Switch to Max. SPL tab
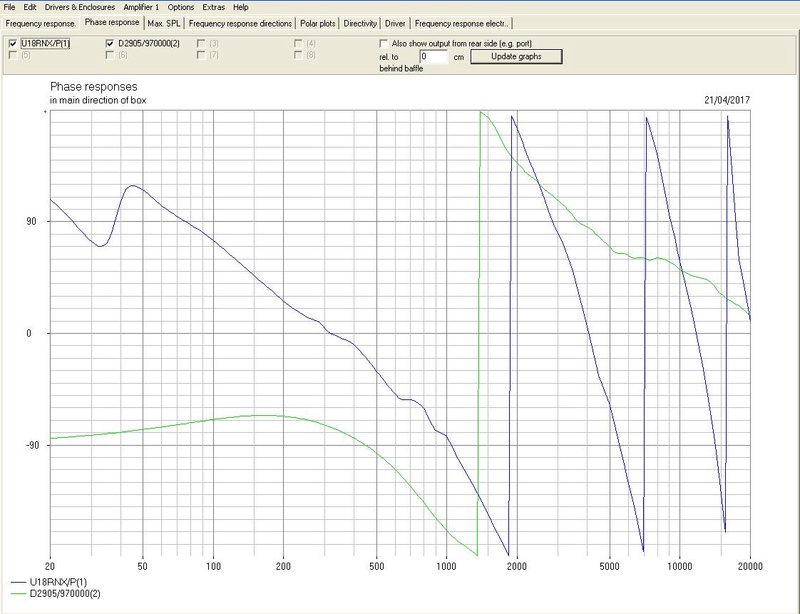Screen dimensions: 800x614 164,23
